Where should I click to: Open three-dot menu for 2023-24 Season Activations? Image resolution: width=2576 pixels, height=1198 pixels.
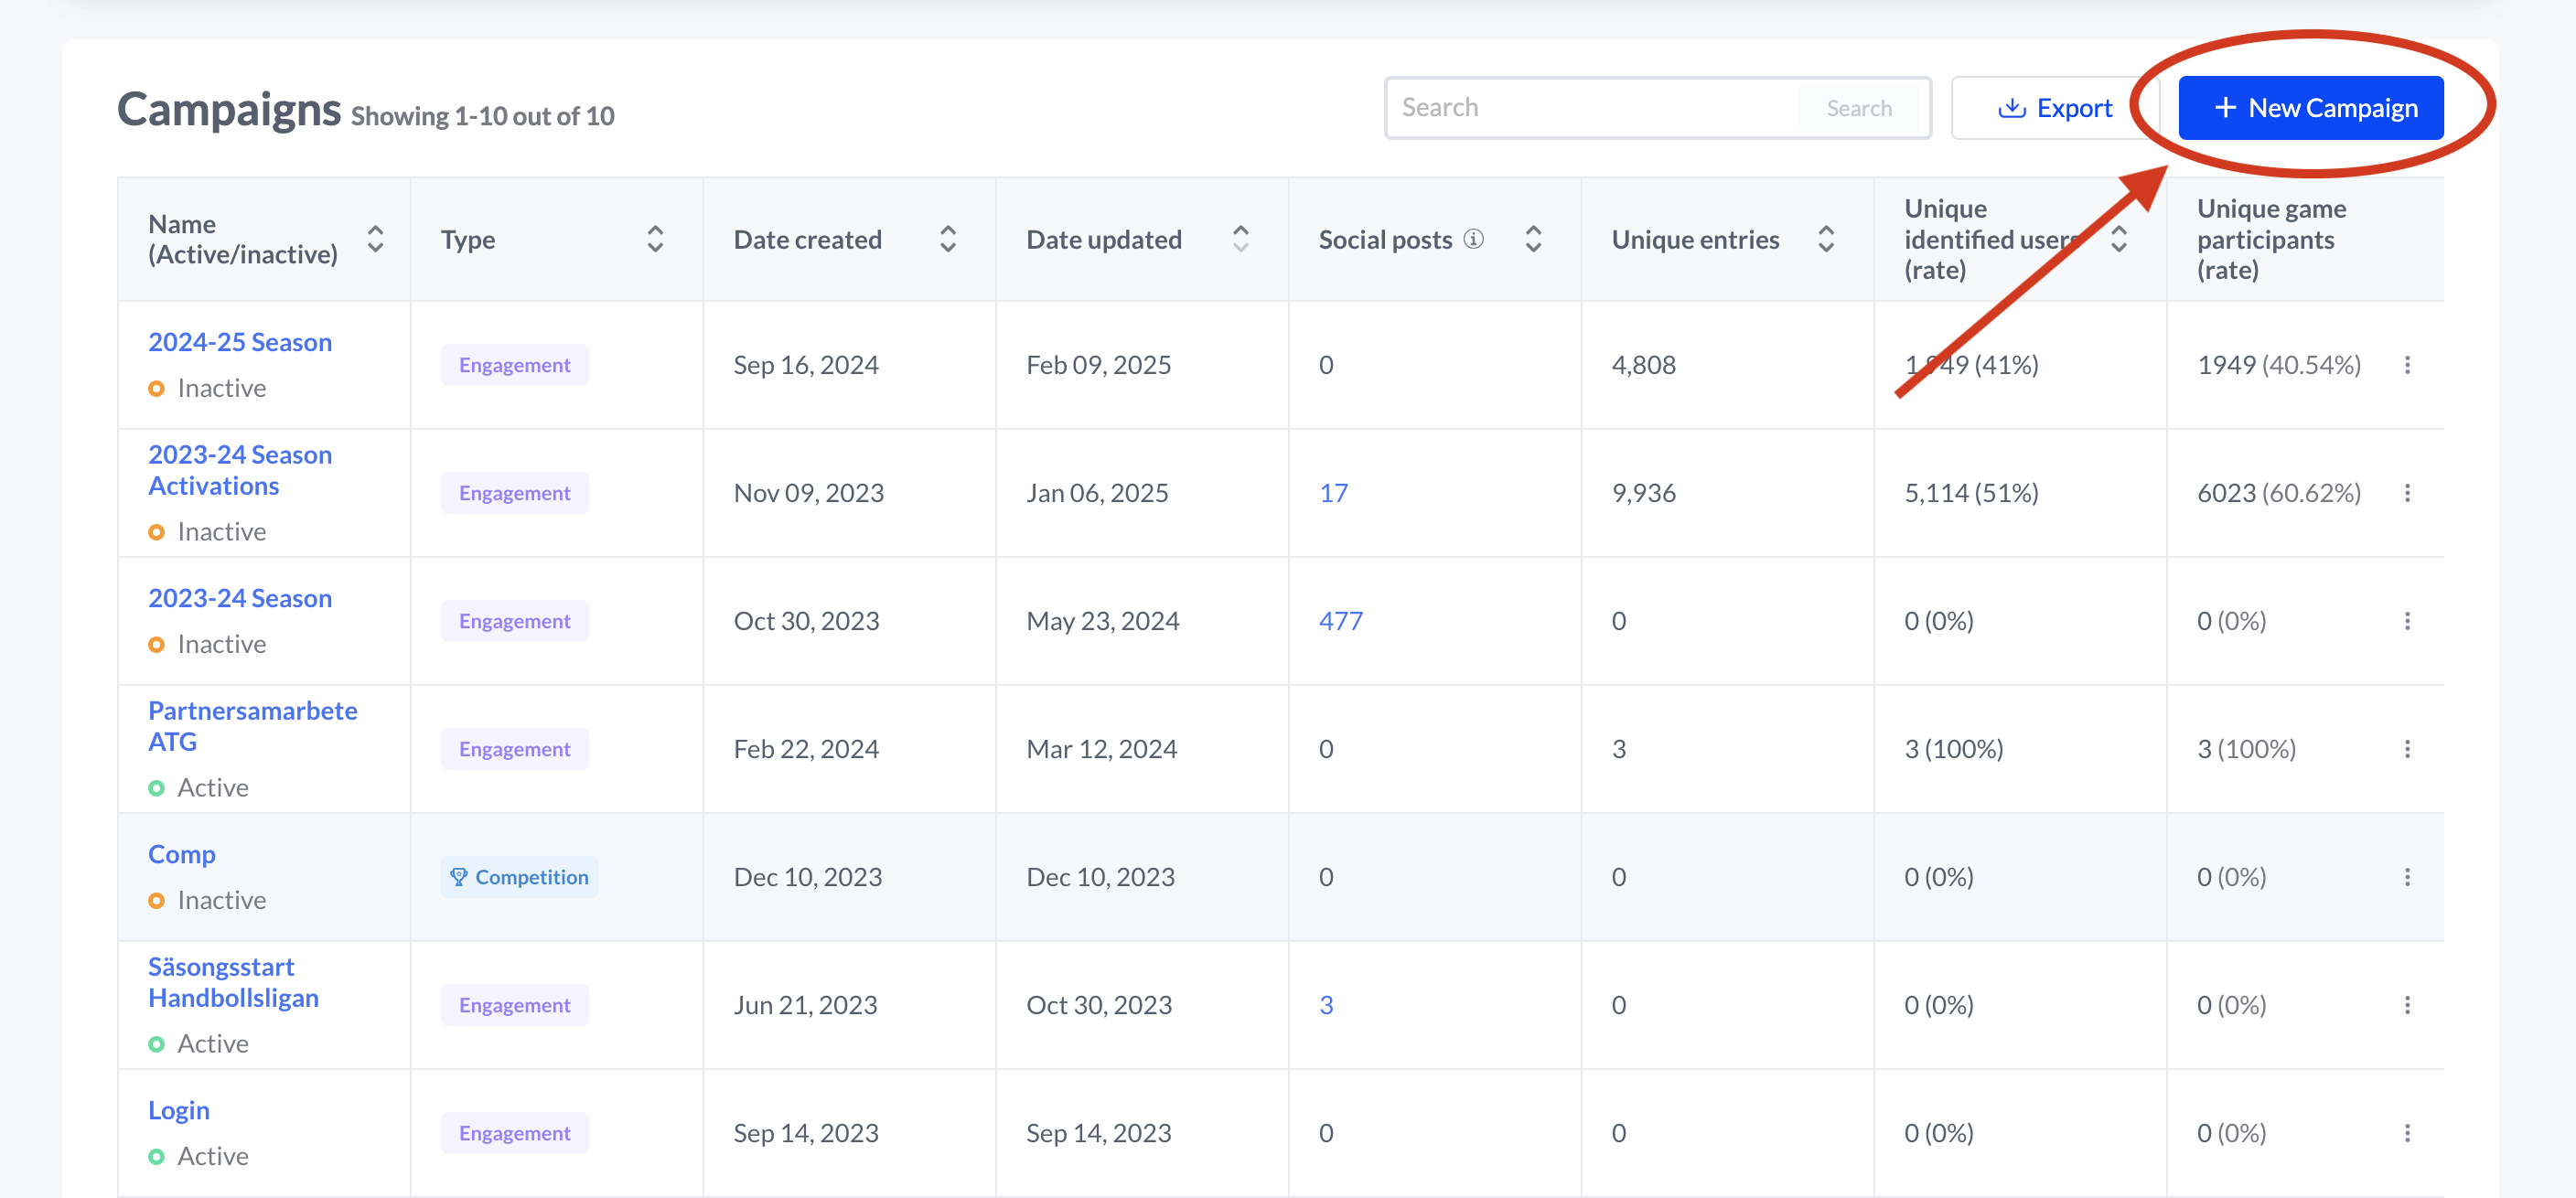(x=2406, y=493)
